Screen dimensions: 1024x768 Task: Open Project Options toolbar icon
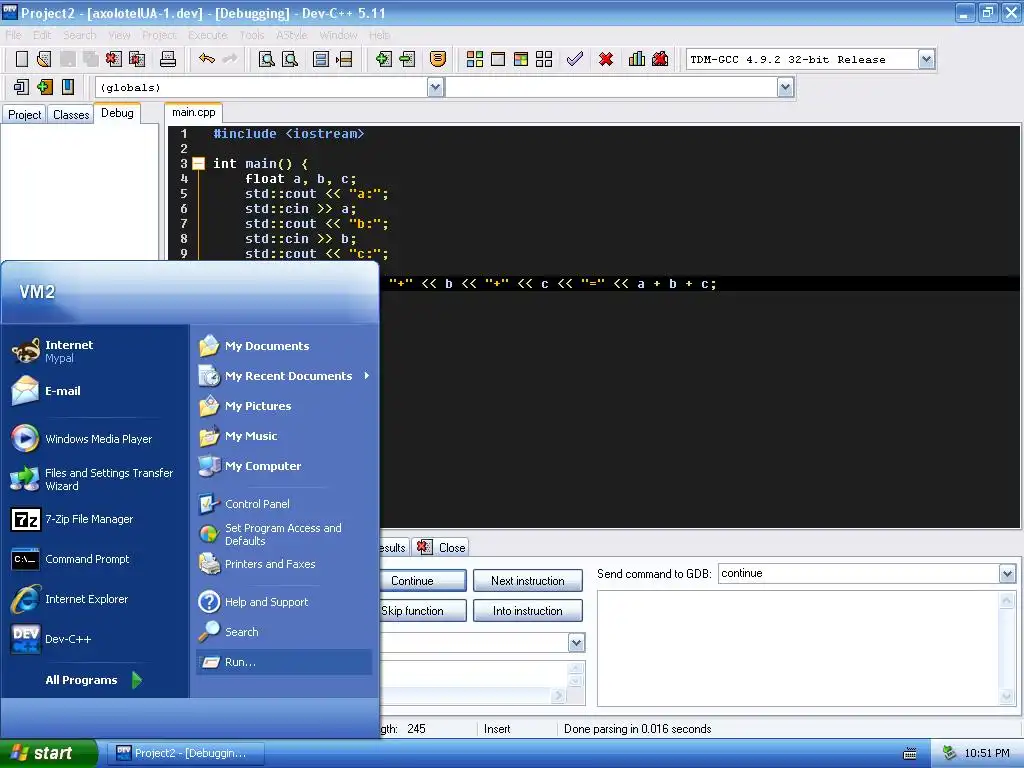coord(438,59)
